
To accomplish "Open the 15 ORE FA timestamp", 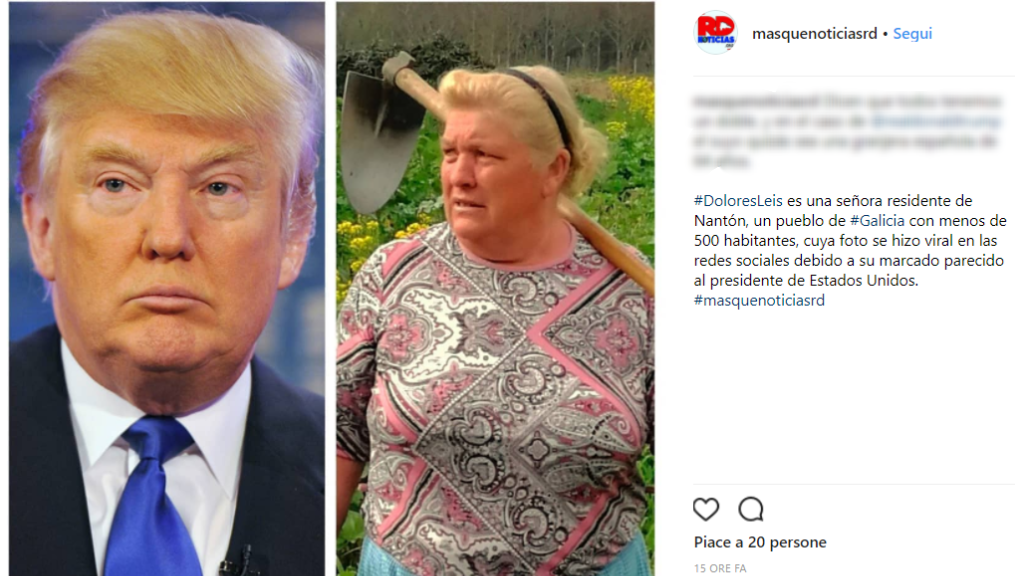I will [x=720, y=568].
